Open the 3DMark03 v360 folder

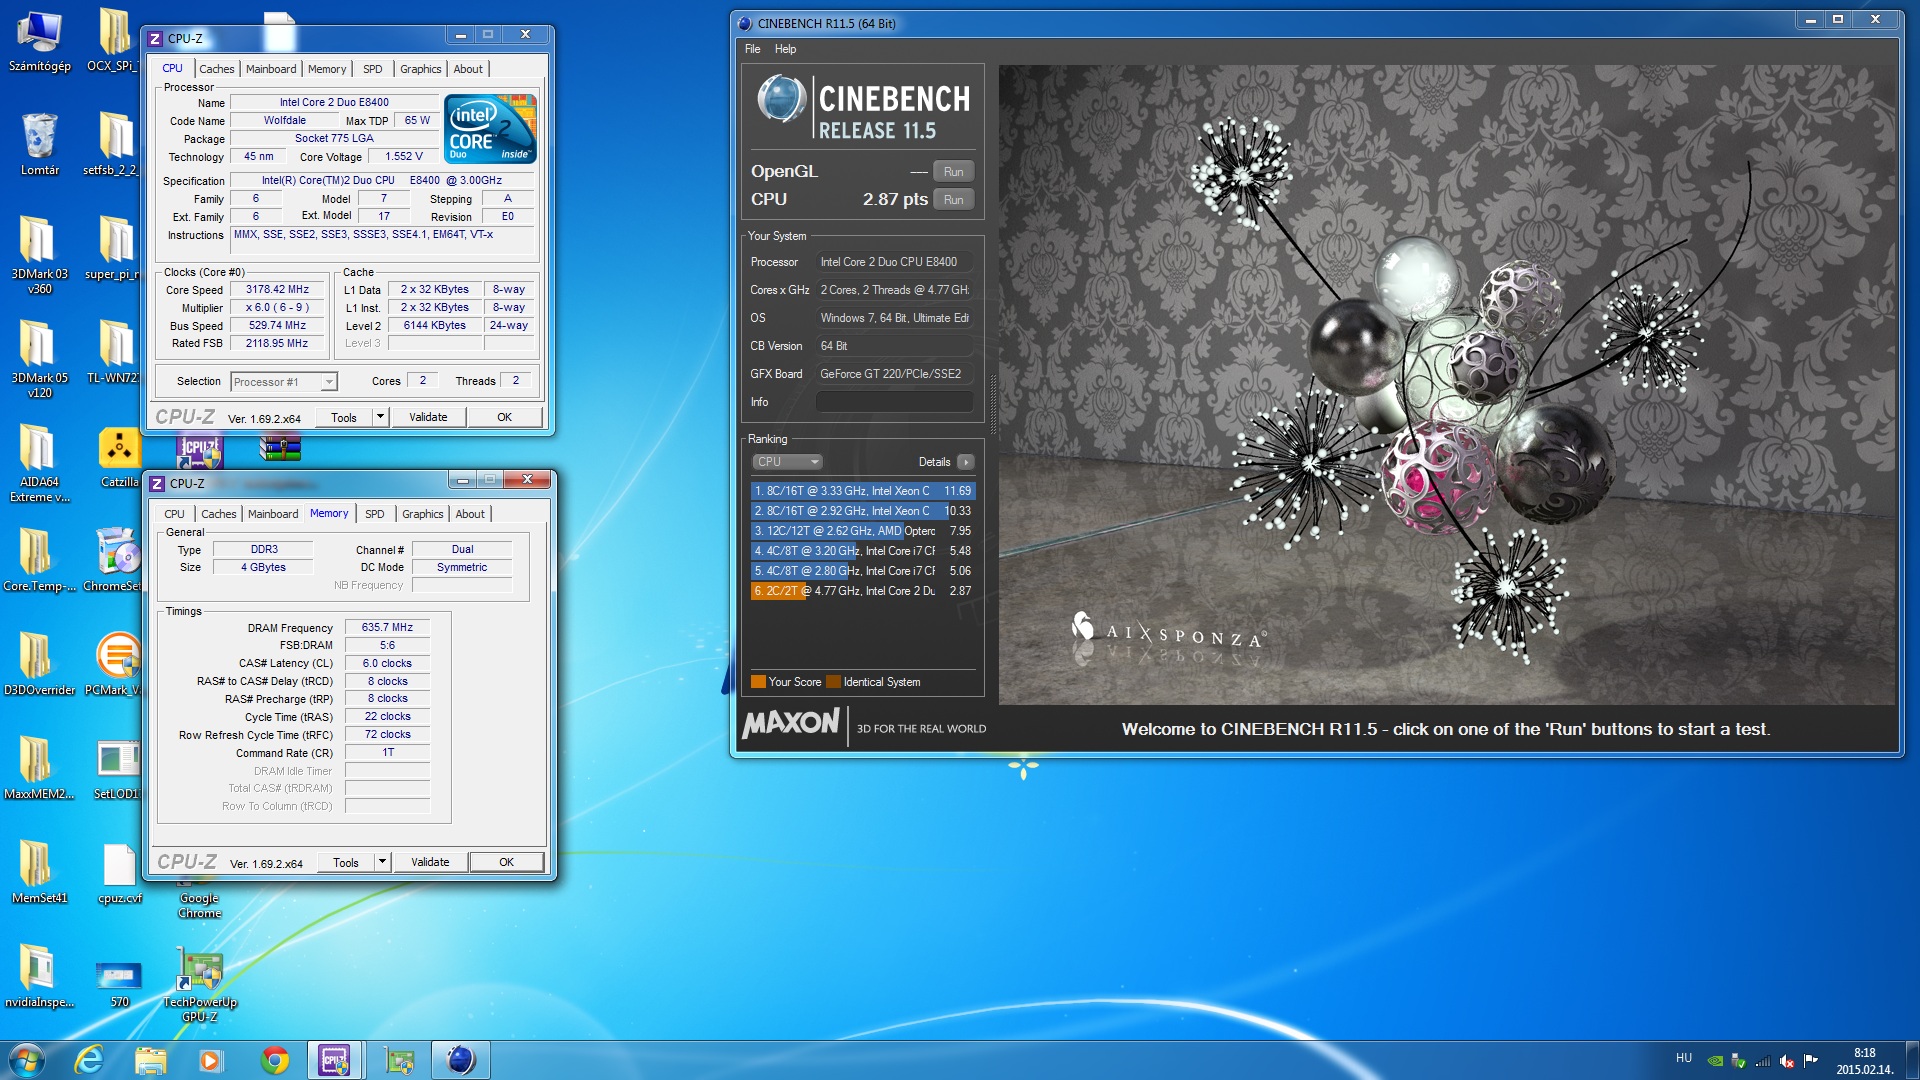tap(39, 255)
